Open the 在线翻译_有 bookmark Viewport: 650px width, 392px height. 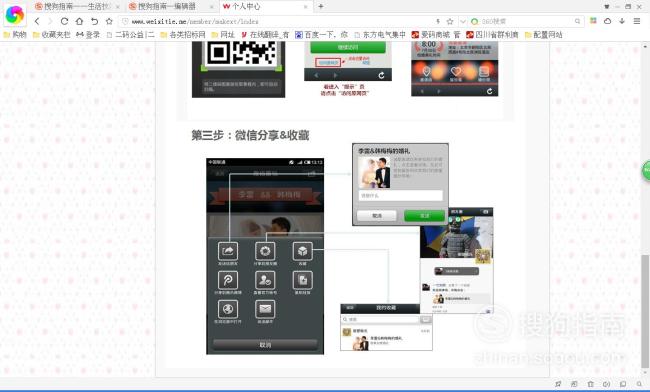(x=265, y=35)
